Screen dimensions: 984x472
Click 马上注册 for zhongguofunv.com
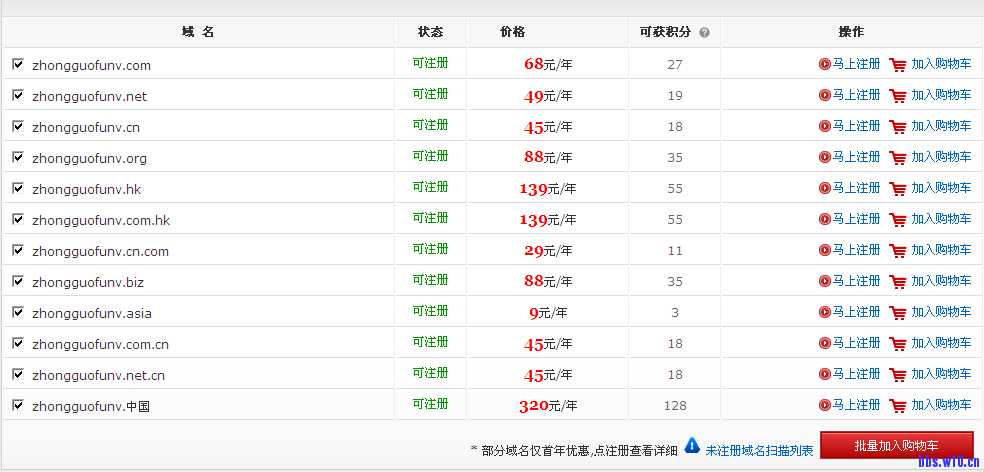pyautogui.click(x=856, y=64)
